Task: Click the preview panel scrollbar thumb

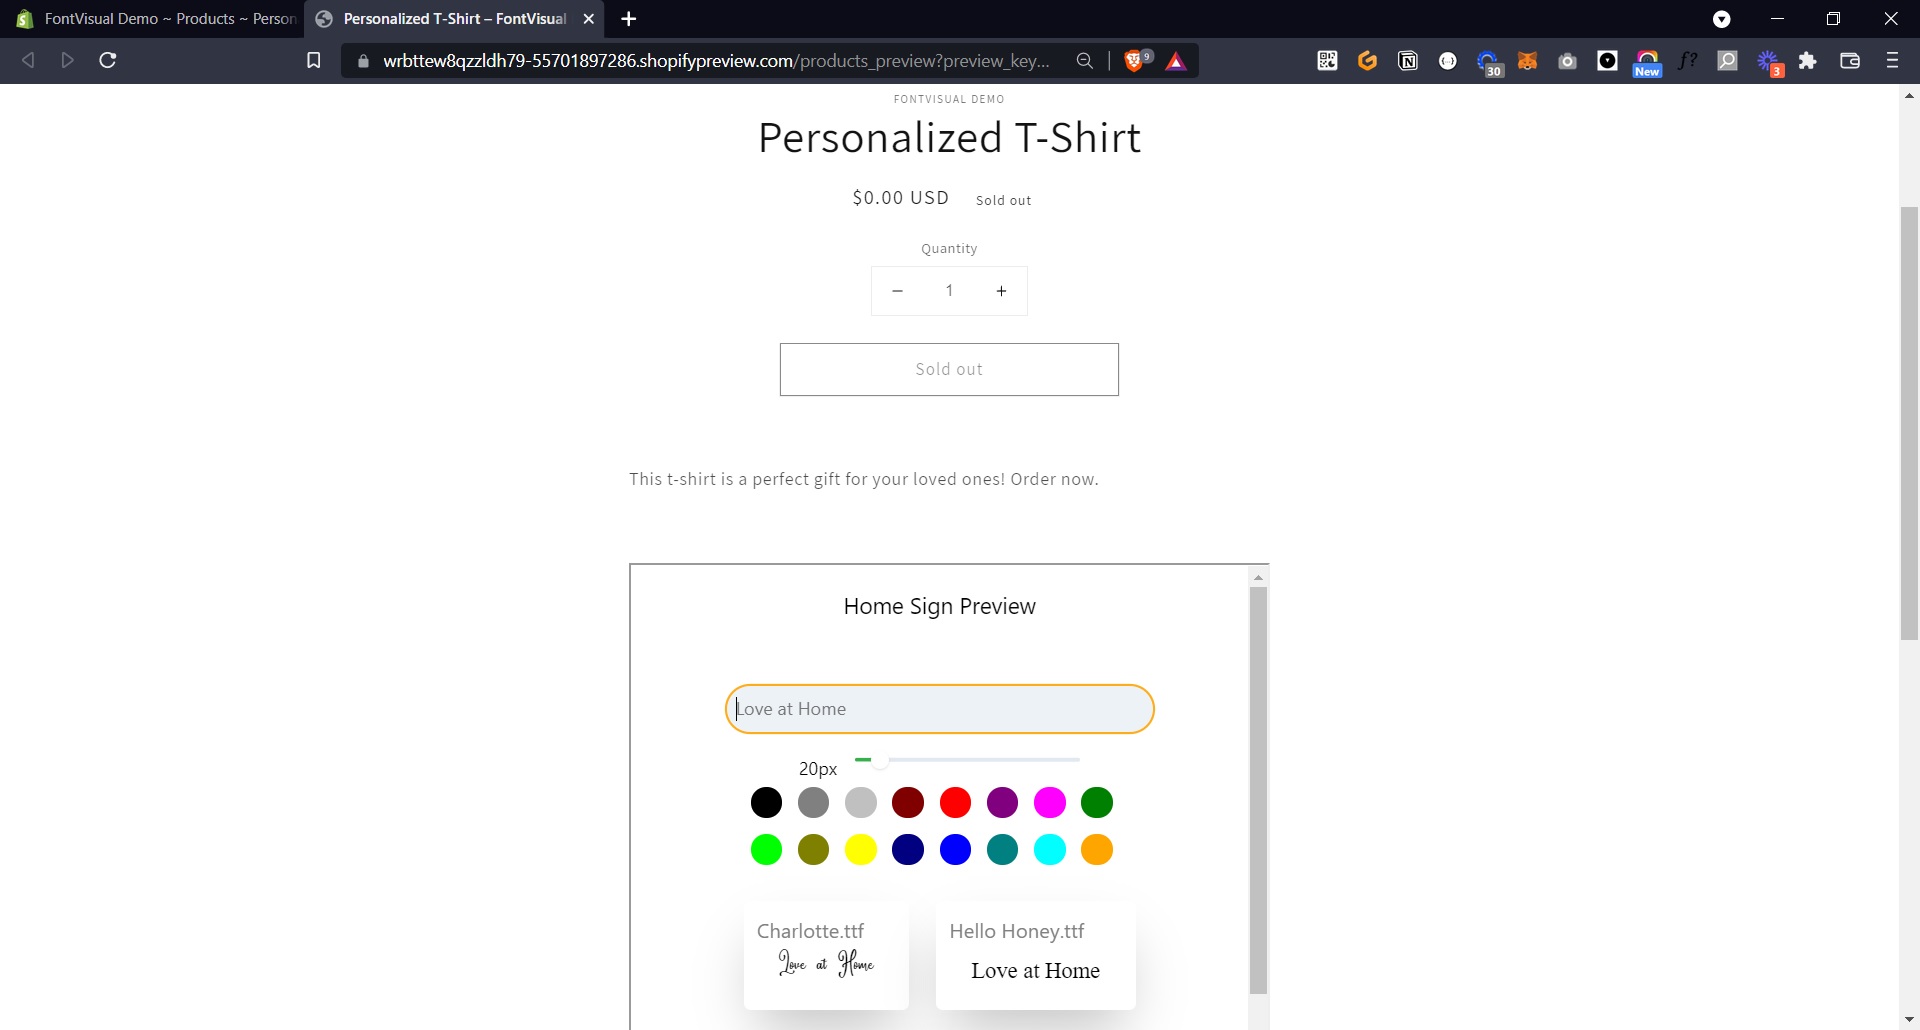Action: click(x=1258, y=790)
